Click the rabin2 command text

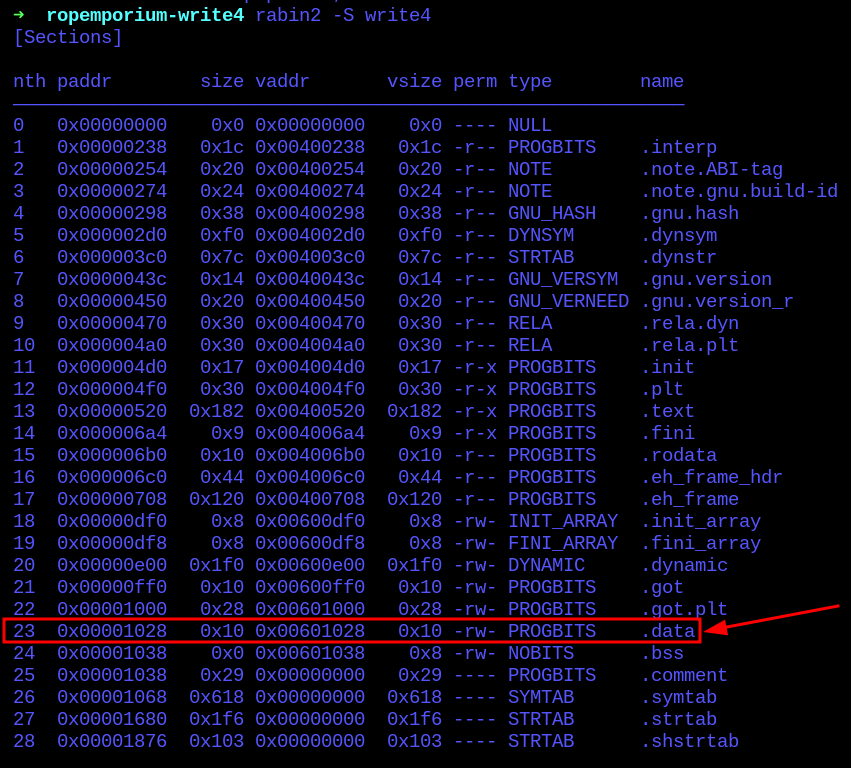click(x=288, y=15)
